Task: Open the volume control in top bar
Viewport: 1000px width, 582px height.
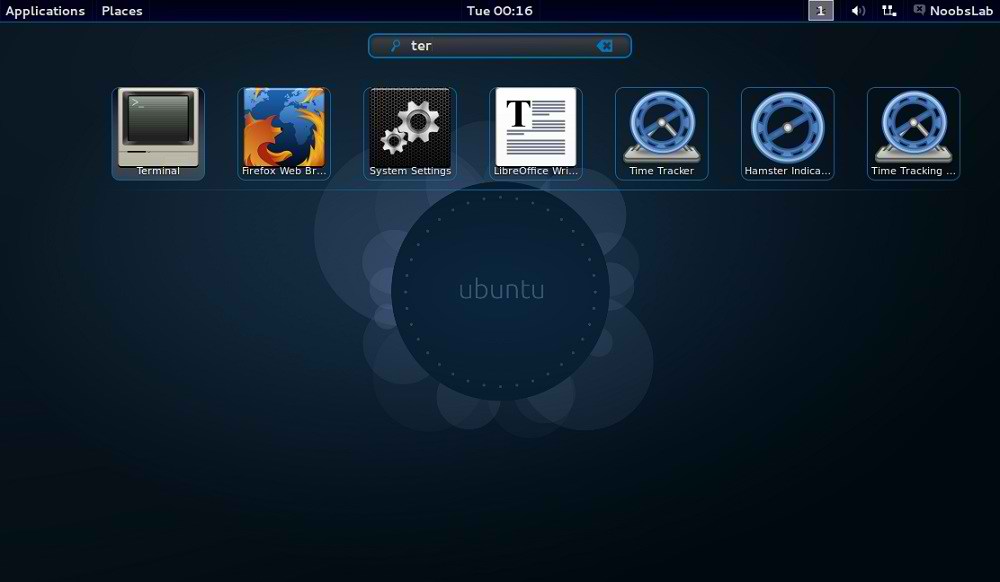Action: click(858, 11)
